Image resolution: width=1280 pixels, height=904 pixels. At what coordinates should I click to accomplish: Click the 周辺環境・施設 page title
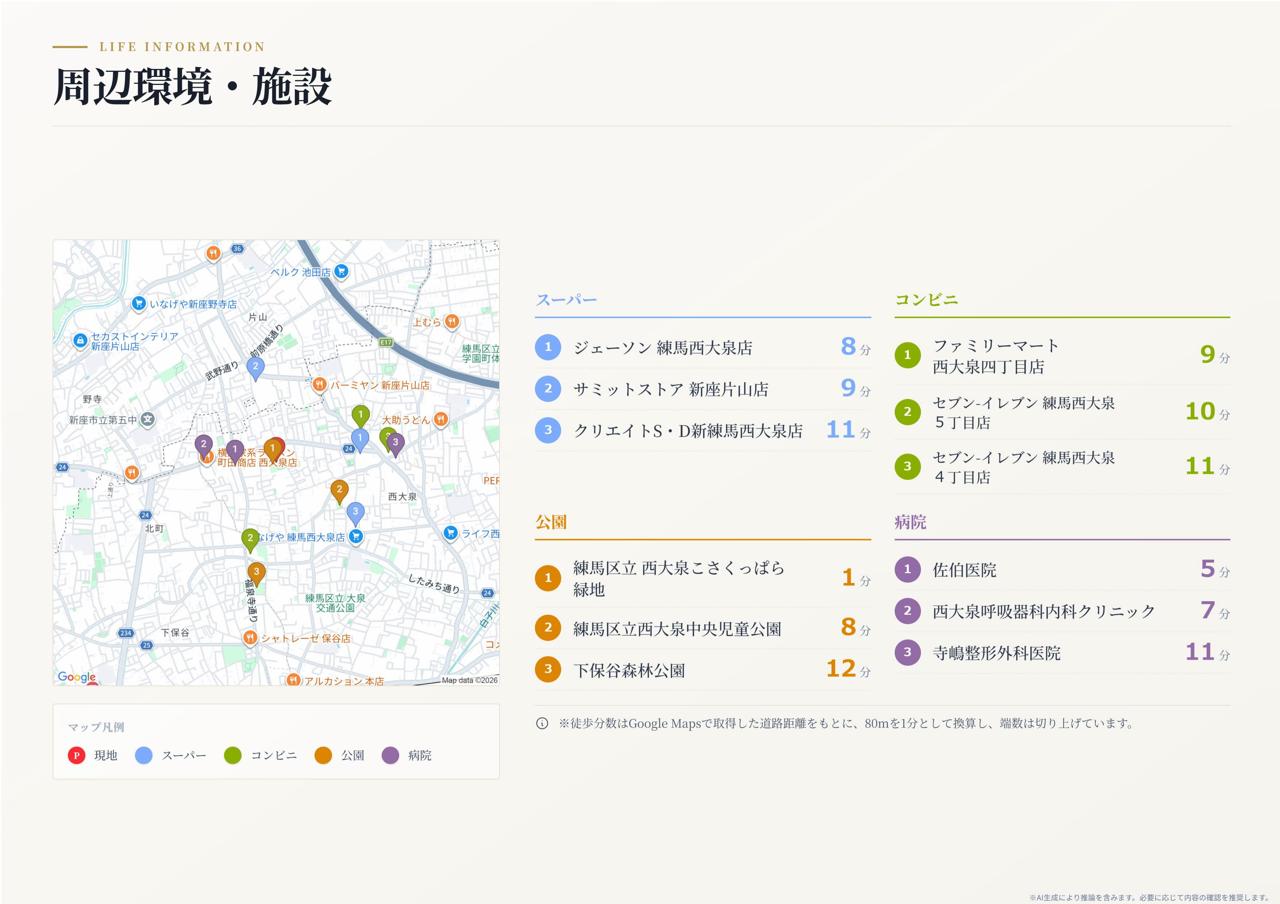pyautogui.click(x=192, y=87)
